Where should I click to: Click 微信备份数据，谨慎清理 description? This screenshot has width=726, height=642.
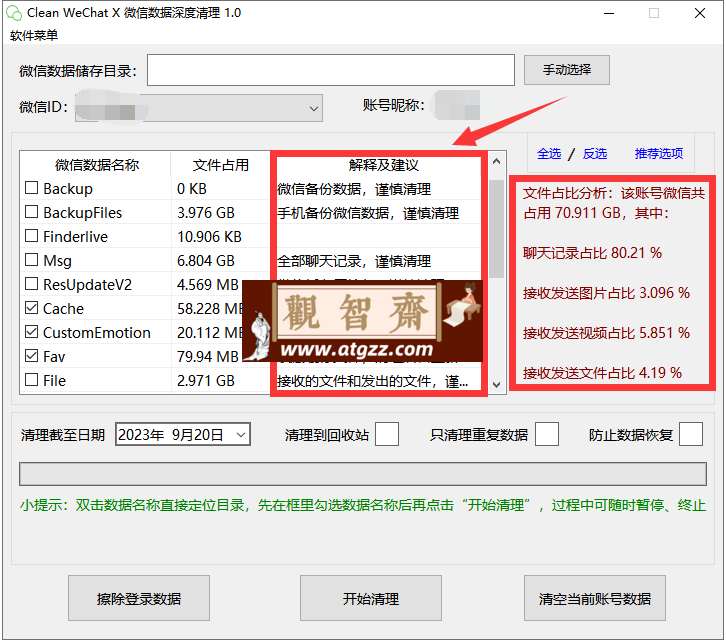click(x=354, y=189)
